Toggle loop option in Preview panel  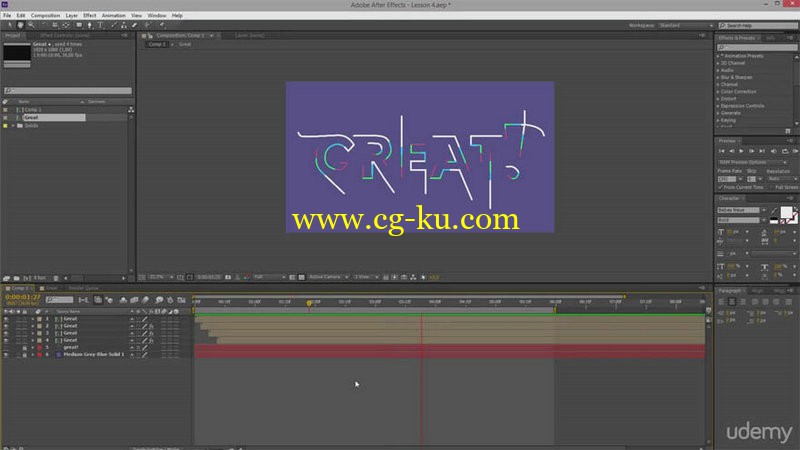[x=785, y=151]
